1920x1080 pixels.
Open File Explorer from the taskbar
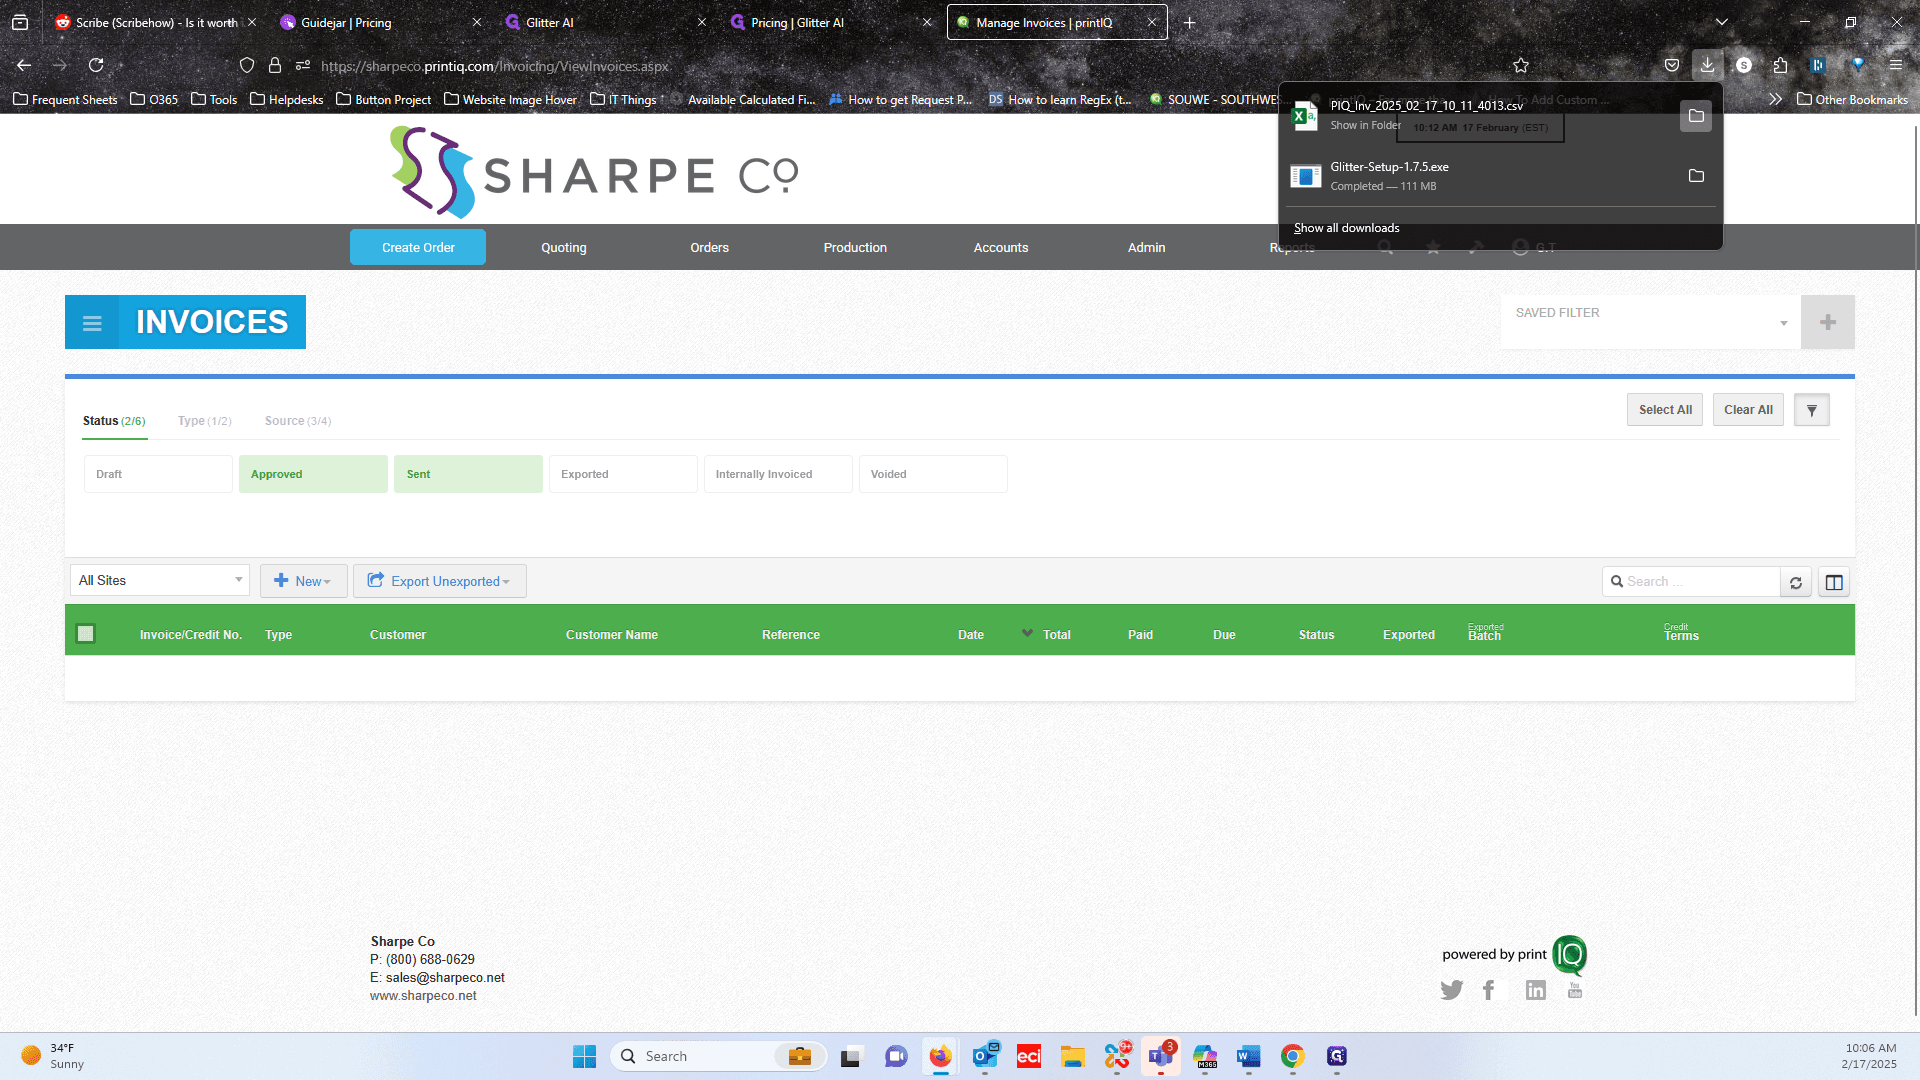(1073, 1056)
